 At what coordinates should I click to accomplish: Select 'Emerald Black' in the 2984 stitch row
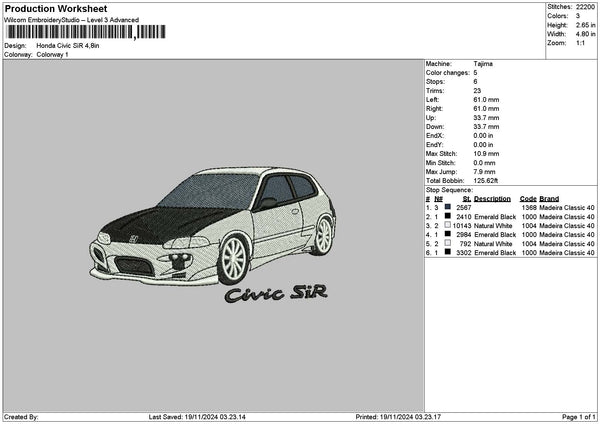495,235
